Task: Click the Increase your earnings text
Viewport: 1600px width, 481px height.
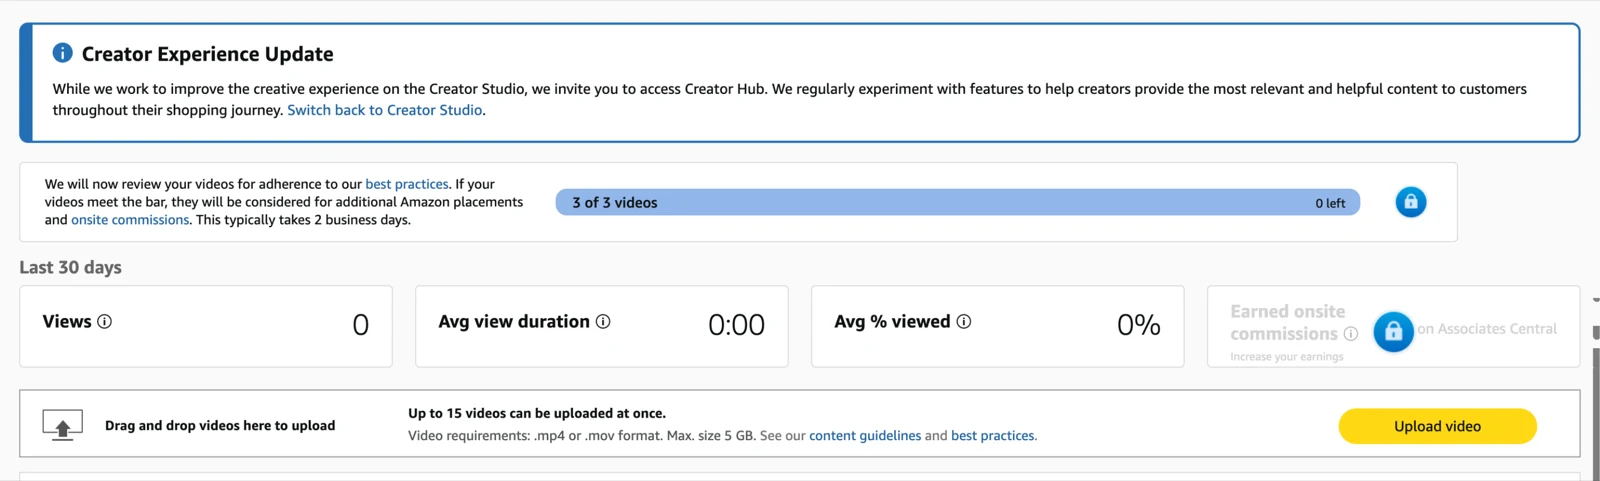Action: pyautogui.click(x=1287, y=357)
